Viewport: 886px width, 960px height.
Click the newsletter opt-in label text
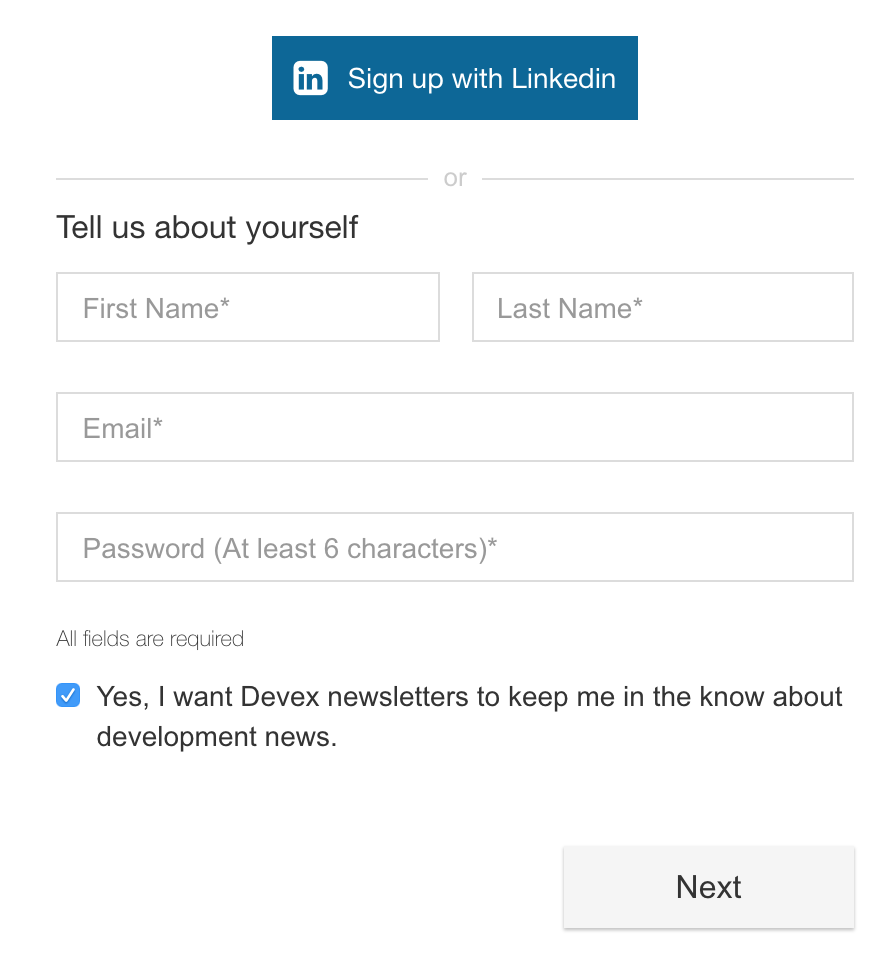(469, 716)
